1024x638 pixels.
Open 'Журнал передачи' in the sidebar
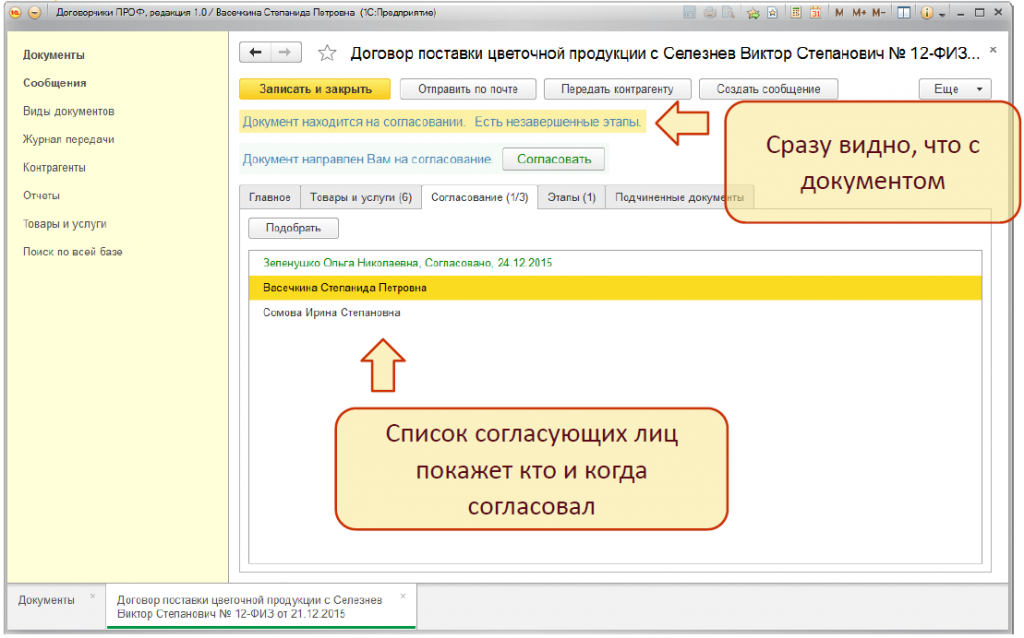[68, 139]
